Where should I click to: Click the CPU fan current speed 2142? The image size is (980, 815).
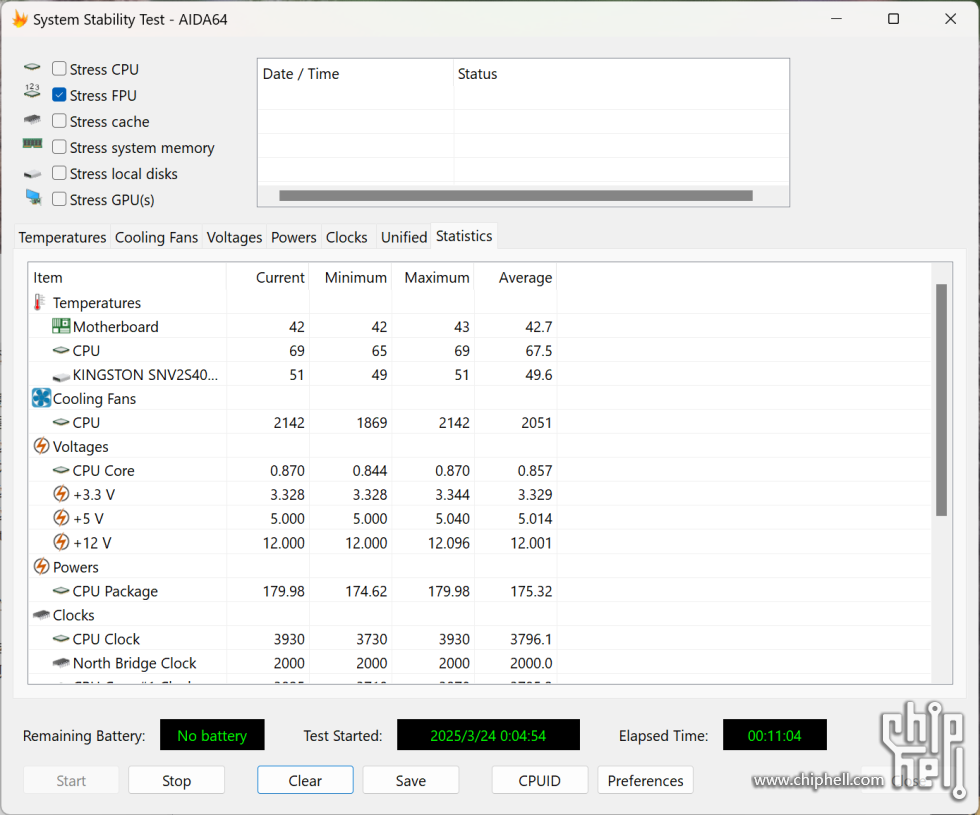(x=289, y=423)
